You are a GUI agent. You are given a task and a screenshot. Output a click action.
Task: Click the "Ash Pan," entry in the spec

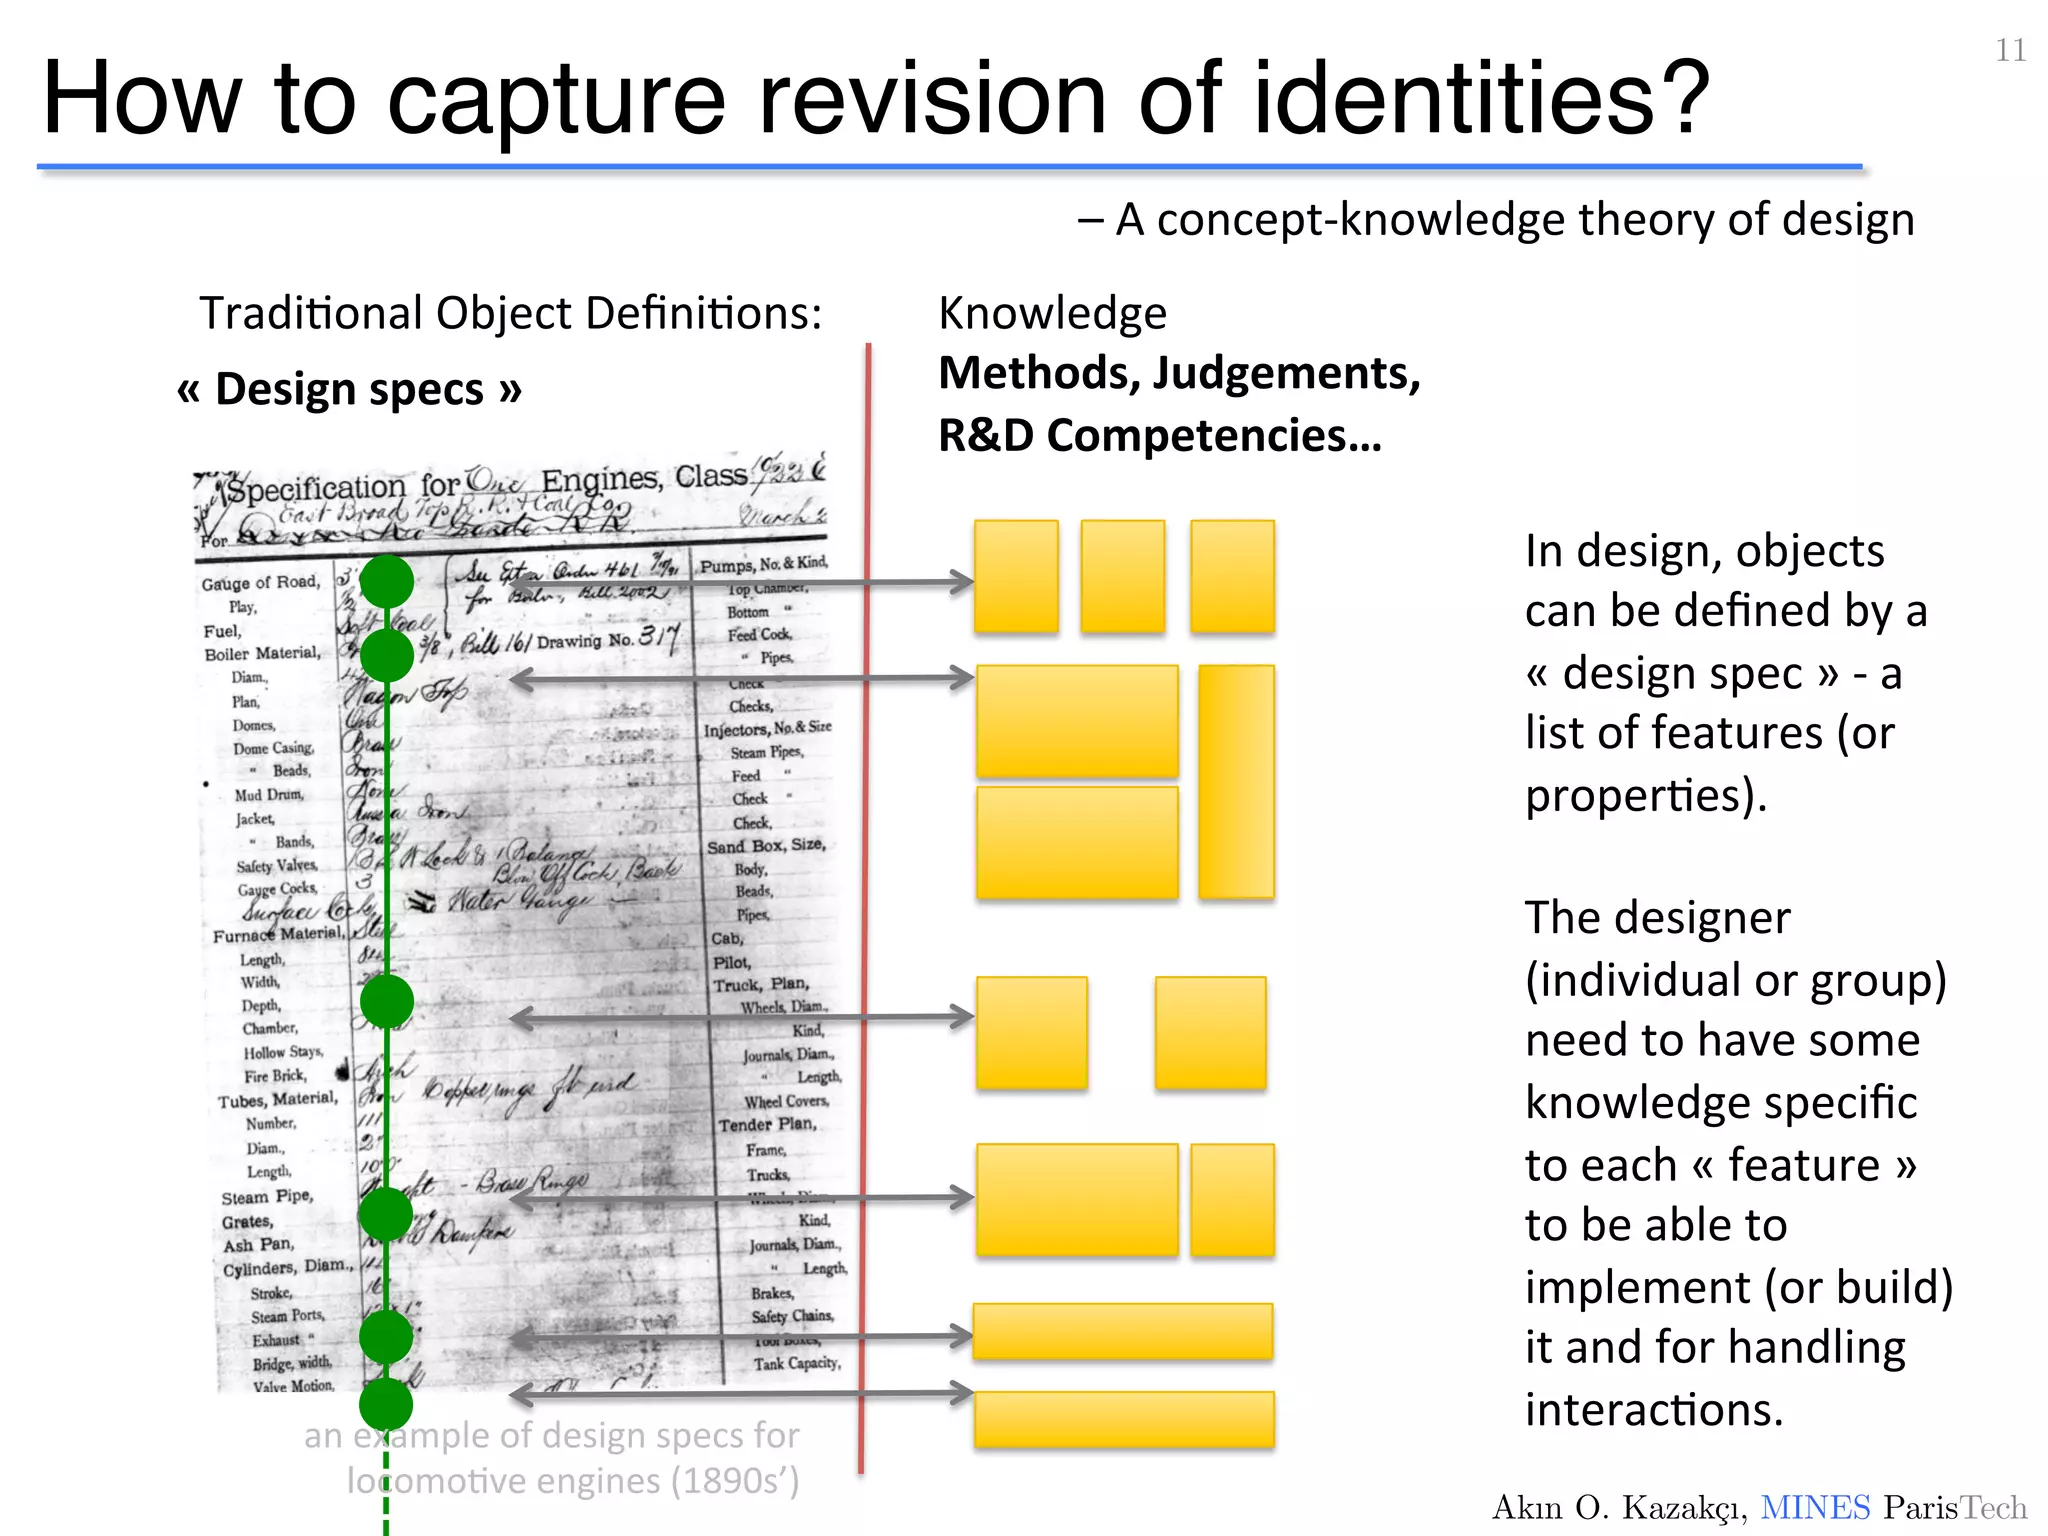259,1245
